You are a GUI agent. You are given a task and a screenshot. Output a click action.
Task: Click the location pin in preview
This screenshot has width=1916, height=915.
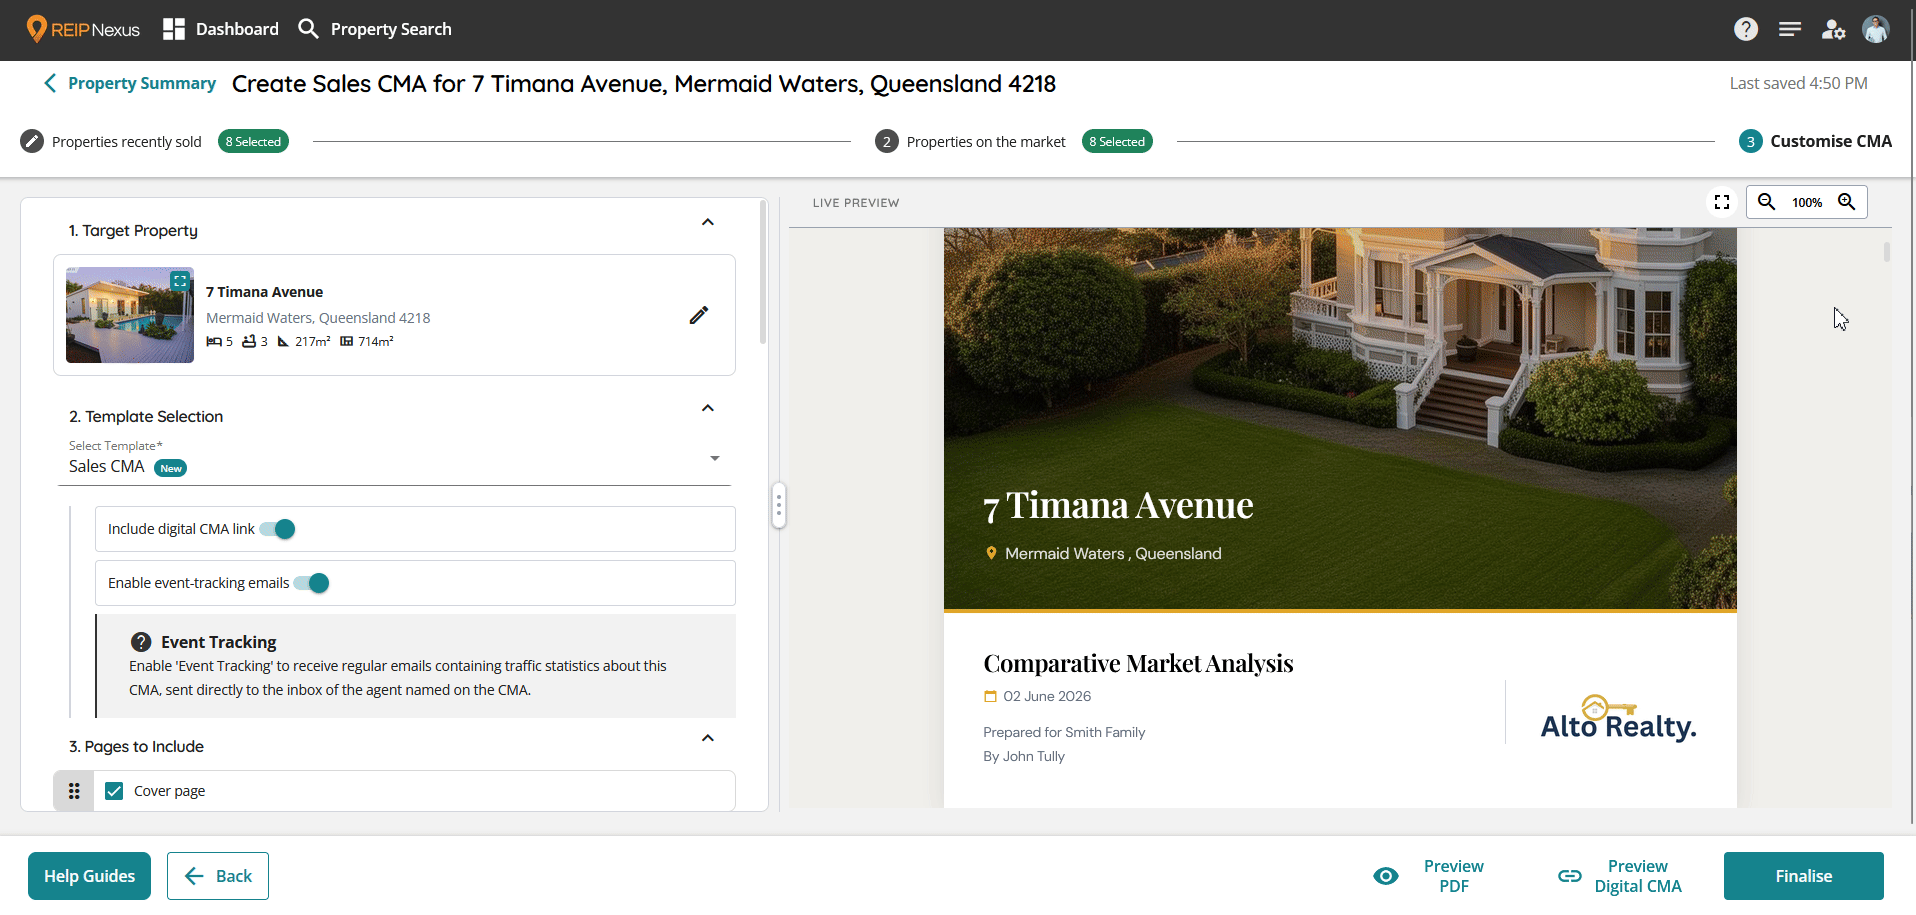(991, 553)
